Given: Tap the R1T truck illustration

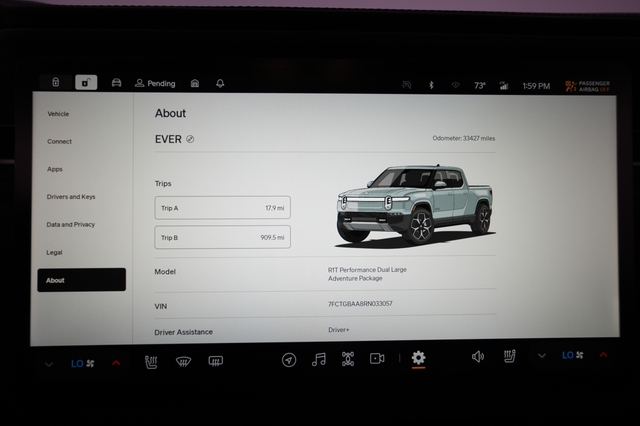Looking at the screenshot, I should pos(415,205).
